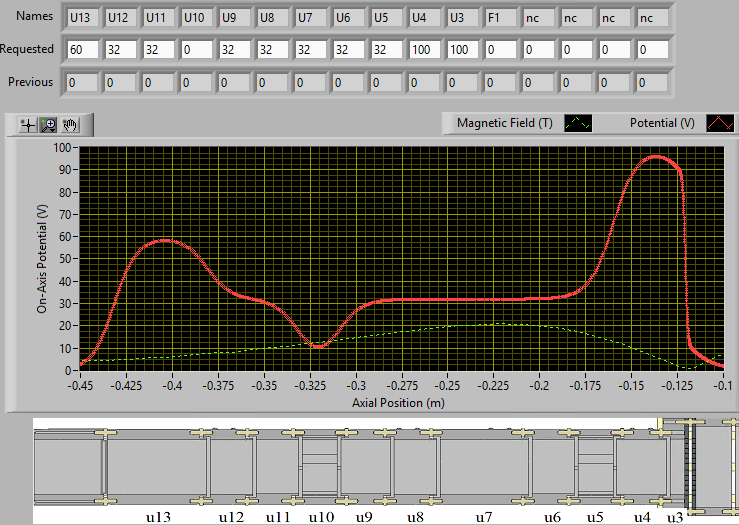
Task: Click the 50 tick on the Y axis
Action: click(65, 259)
